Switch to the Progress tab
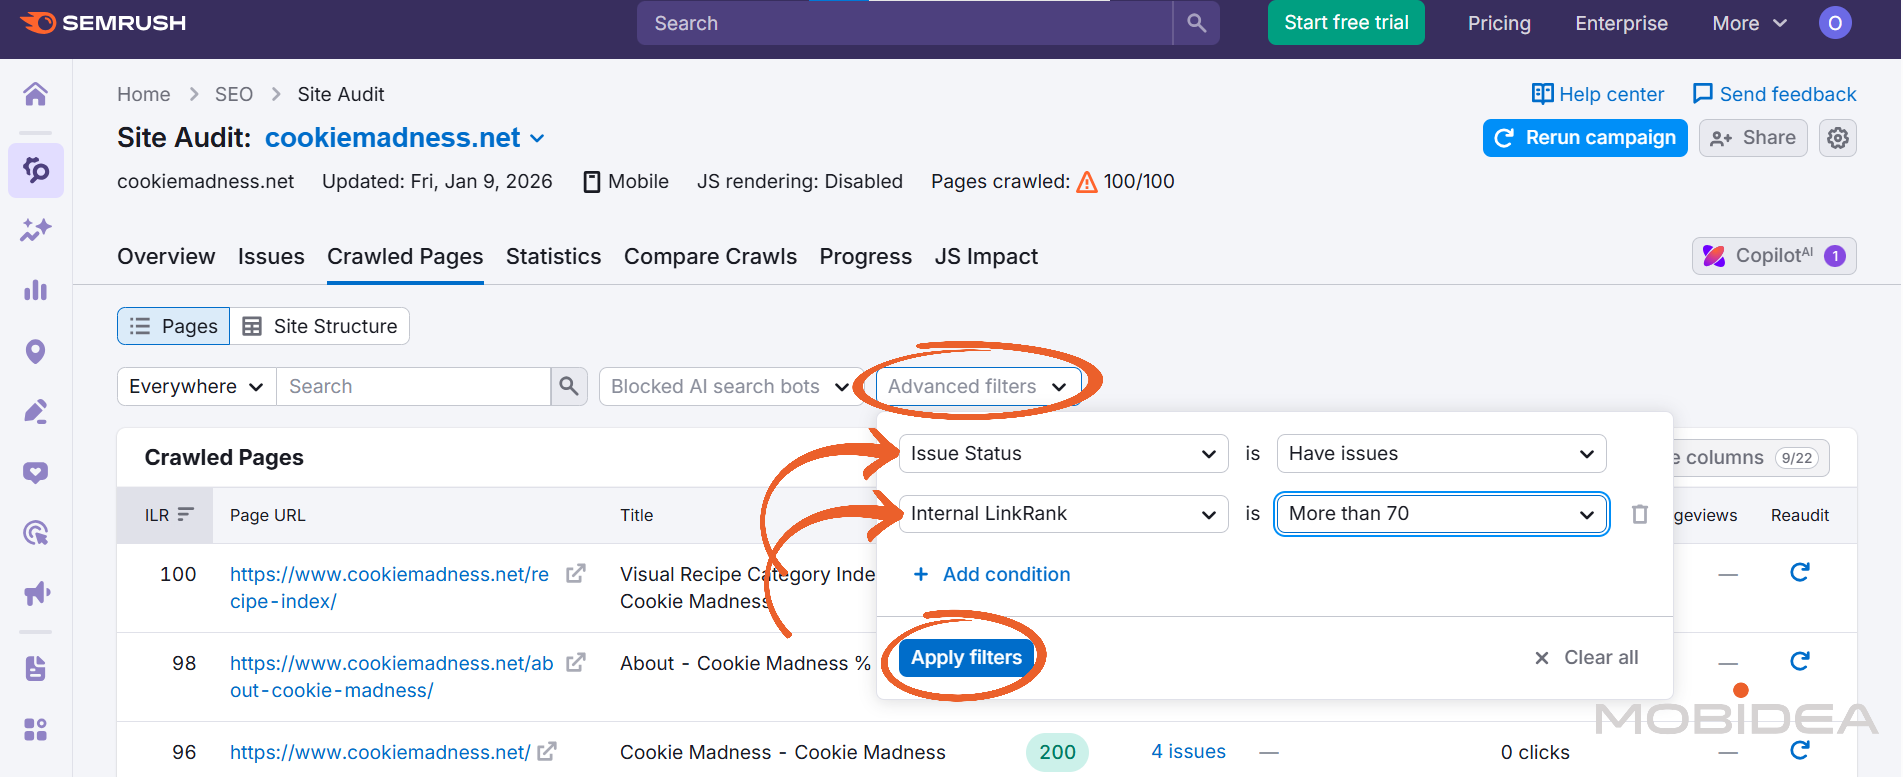The height and width of the screenshot is (777, 1903). (865, 257)
